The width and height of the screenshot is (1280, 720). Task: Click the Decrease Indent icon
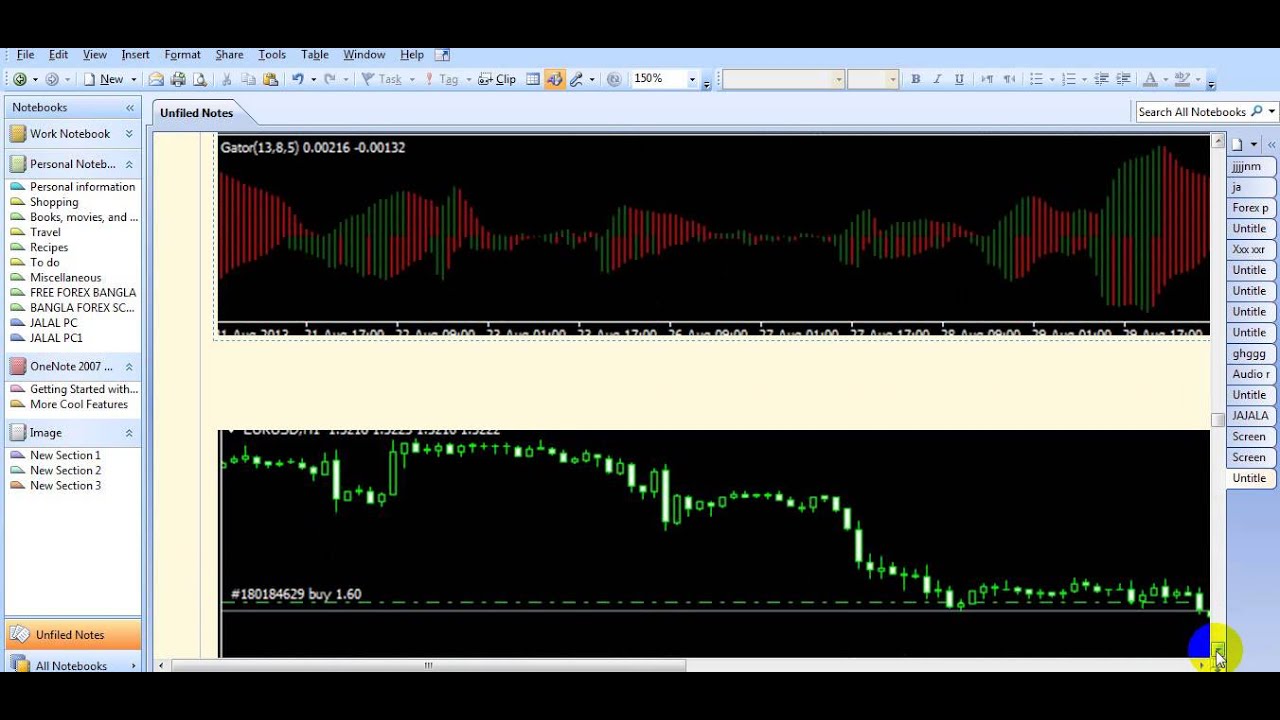point(1101,79)
